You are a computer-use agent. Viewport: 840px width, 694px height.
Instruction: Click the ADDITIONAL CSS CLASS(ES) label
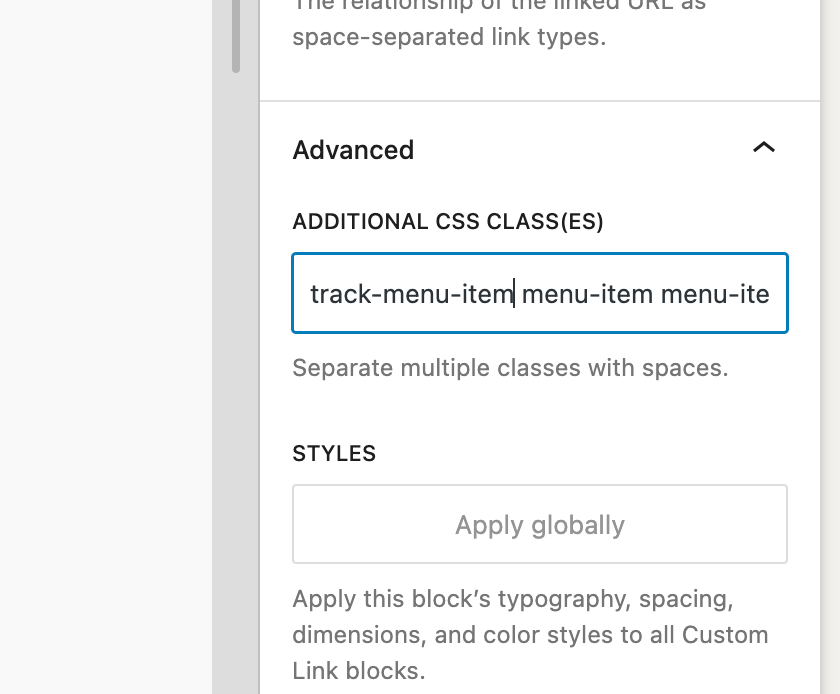pyautogui.click(x=447, y=221)
